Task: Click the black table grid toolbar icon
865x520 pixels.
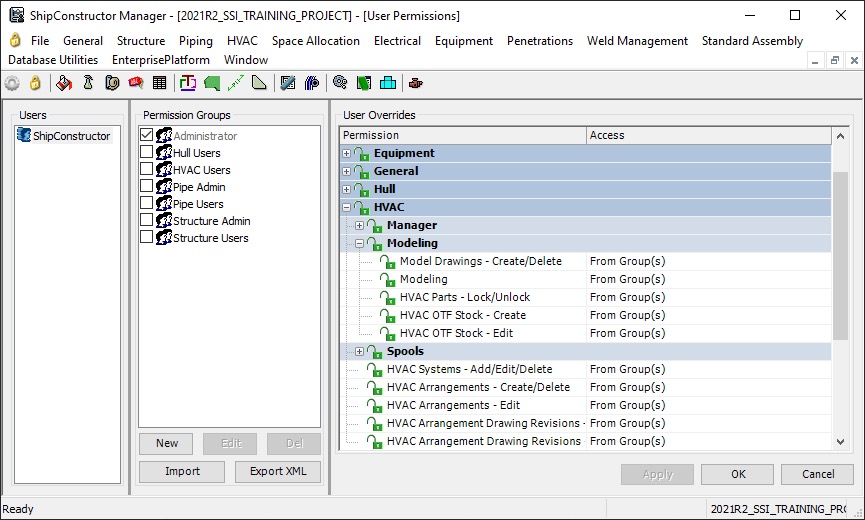Action: 159,83
